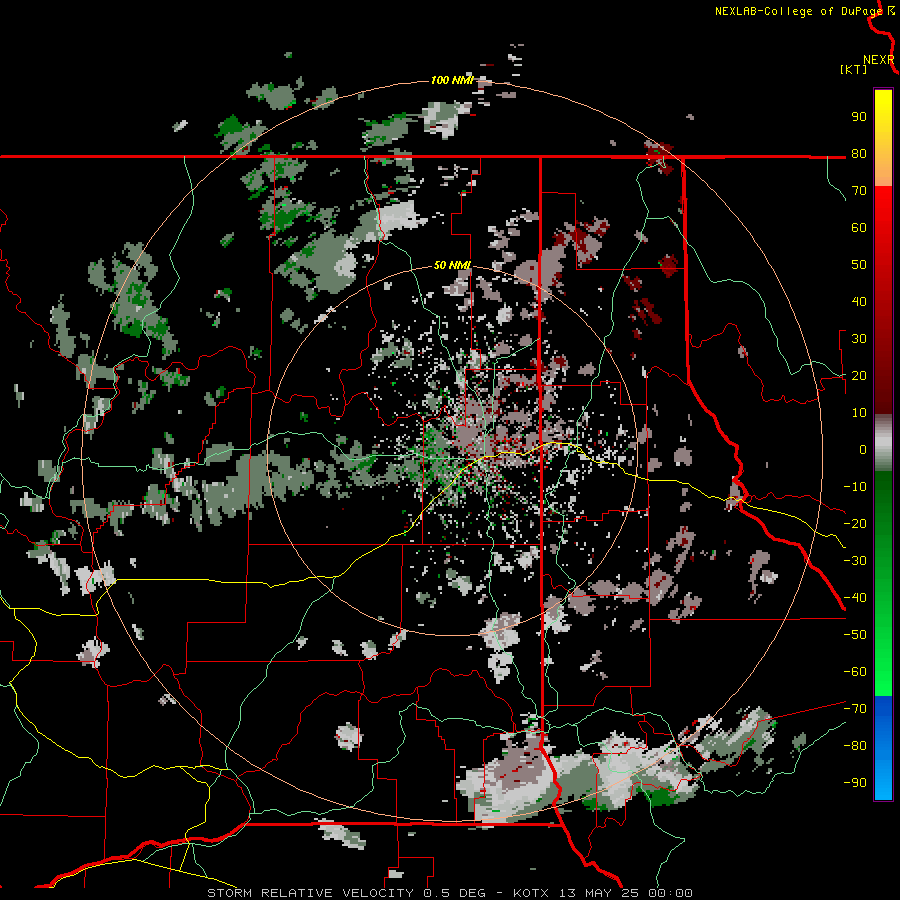The image size is (900, 900).
Task: Click the 40 value on the velocity scale
Action: pyautogui.click(x=859, y=301)
